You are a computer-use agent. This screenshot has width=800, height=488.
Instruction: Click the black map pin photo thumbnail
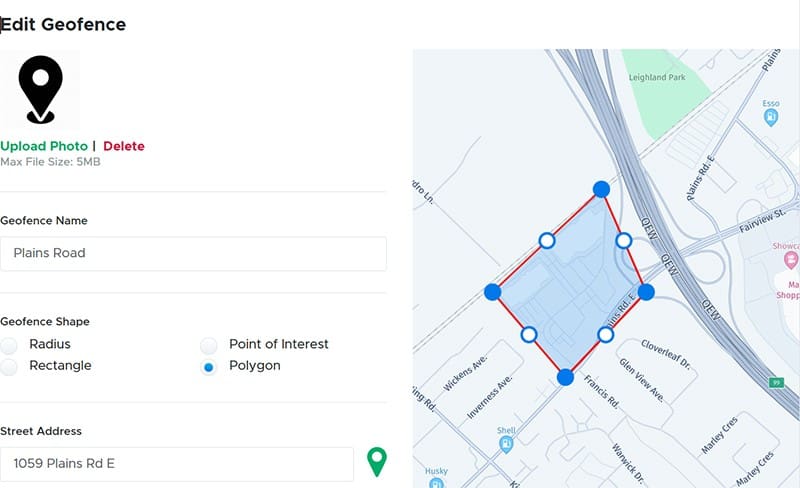pyautogui.click(x=41, y=89)
